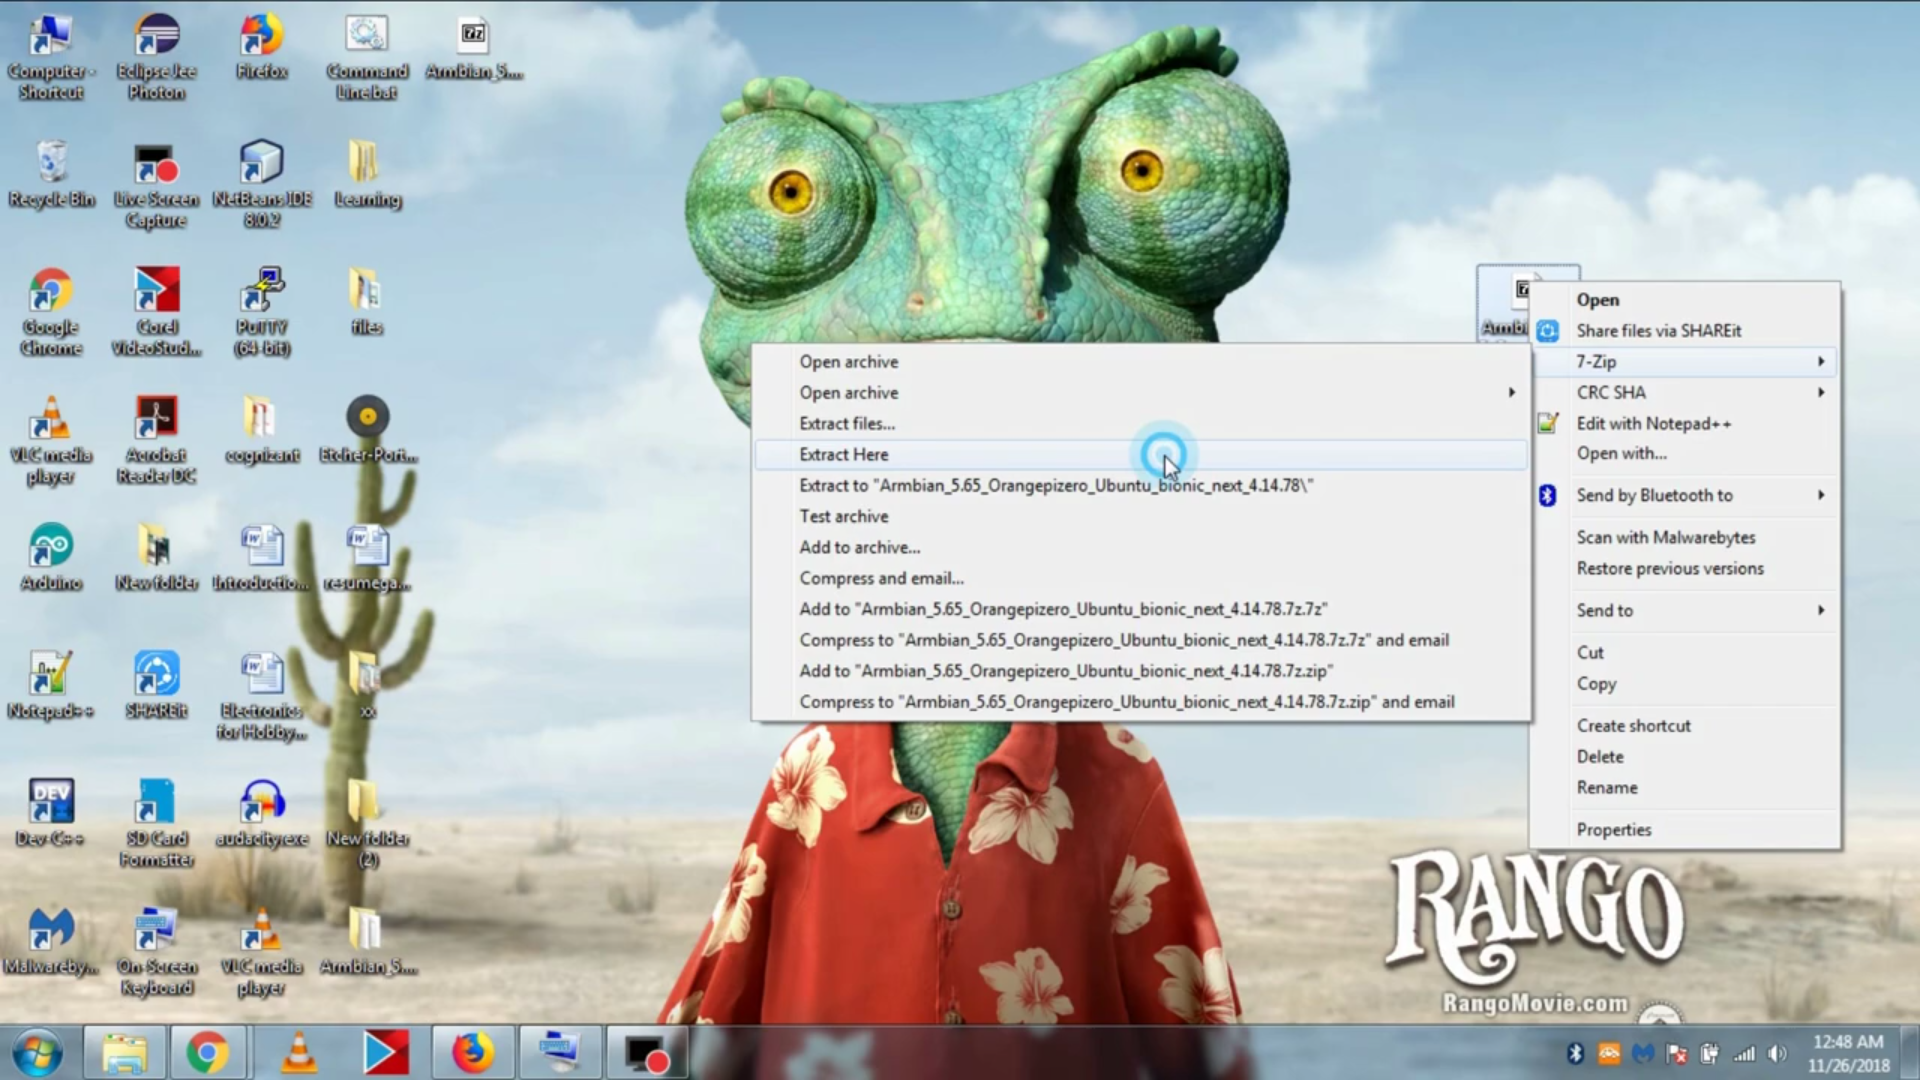Click VLC media player in the taskbar

click(298, 1052)
